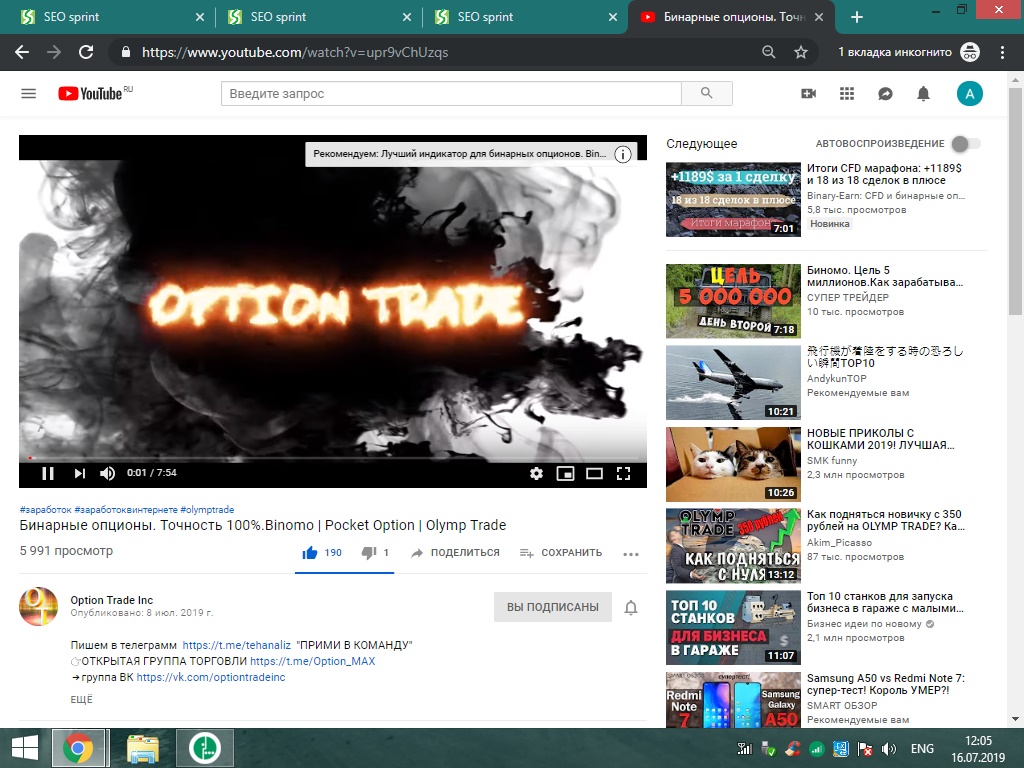Click the Chrome taskbar icon

[78, 748]
